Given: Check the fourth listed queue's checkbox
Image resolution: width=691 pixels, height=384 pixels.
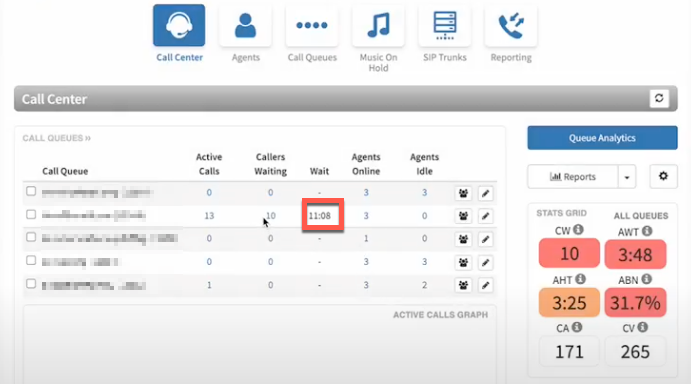Looking at the screenshot, I should point(31,261).
